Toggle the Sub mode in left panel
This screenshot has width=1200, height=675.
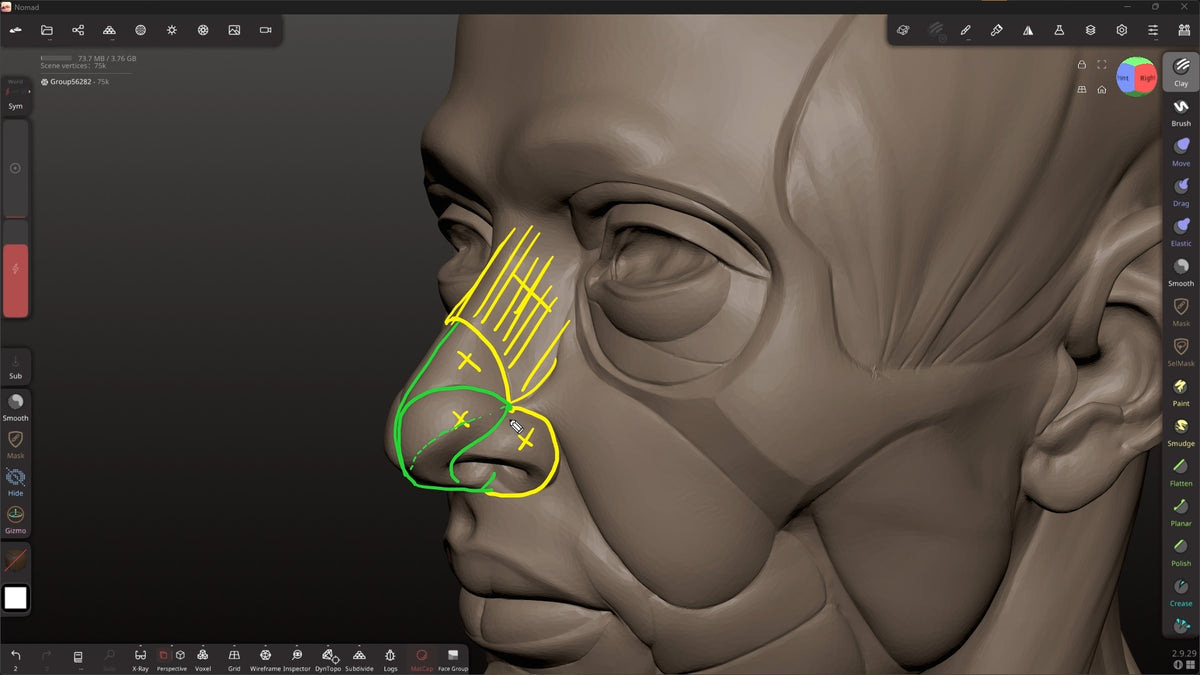coord(15,366)
